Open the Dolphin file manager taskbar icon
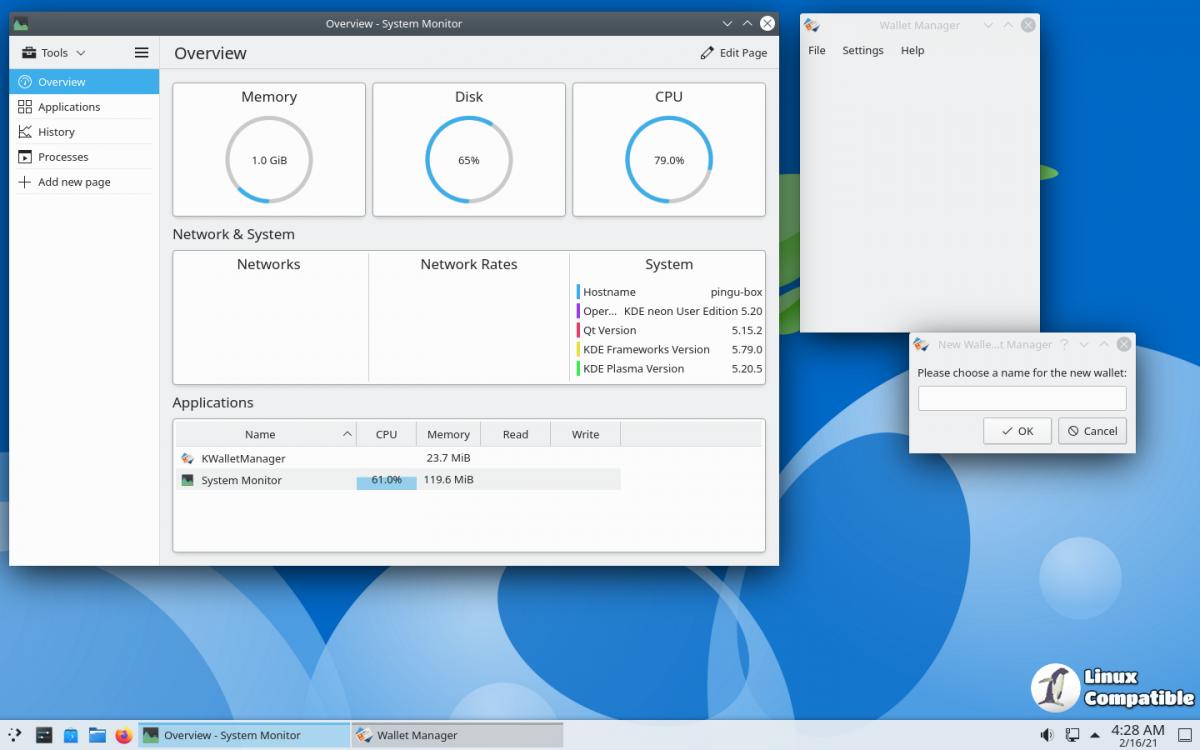 click(97, 735)
